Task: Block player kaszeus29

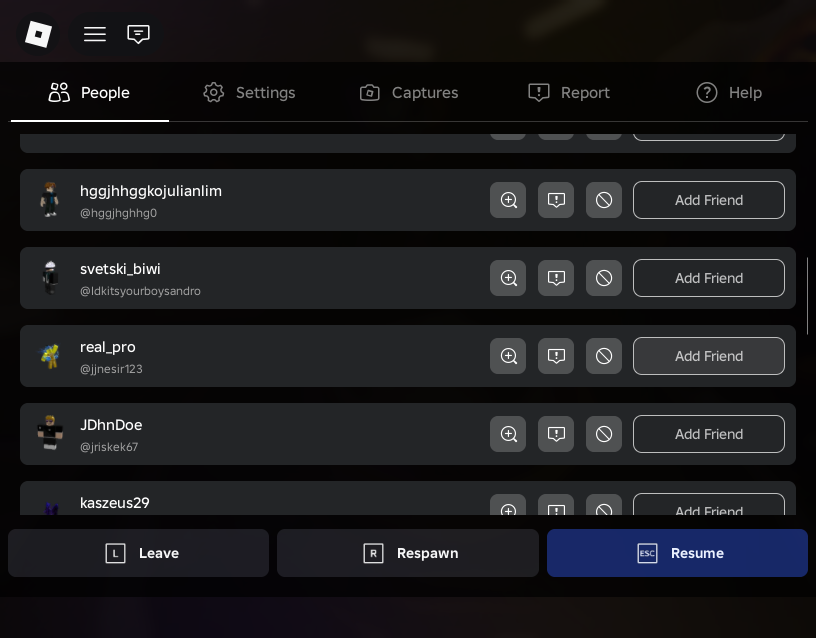Action: click(x=604, y=505)
